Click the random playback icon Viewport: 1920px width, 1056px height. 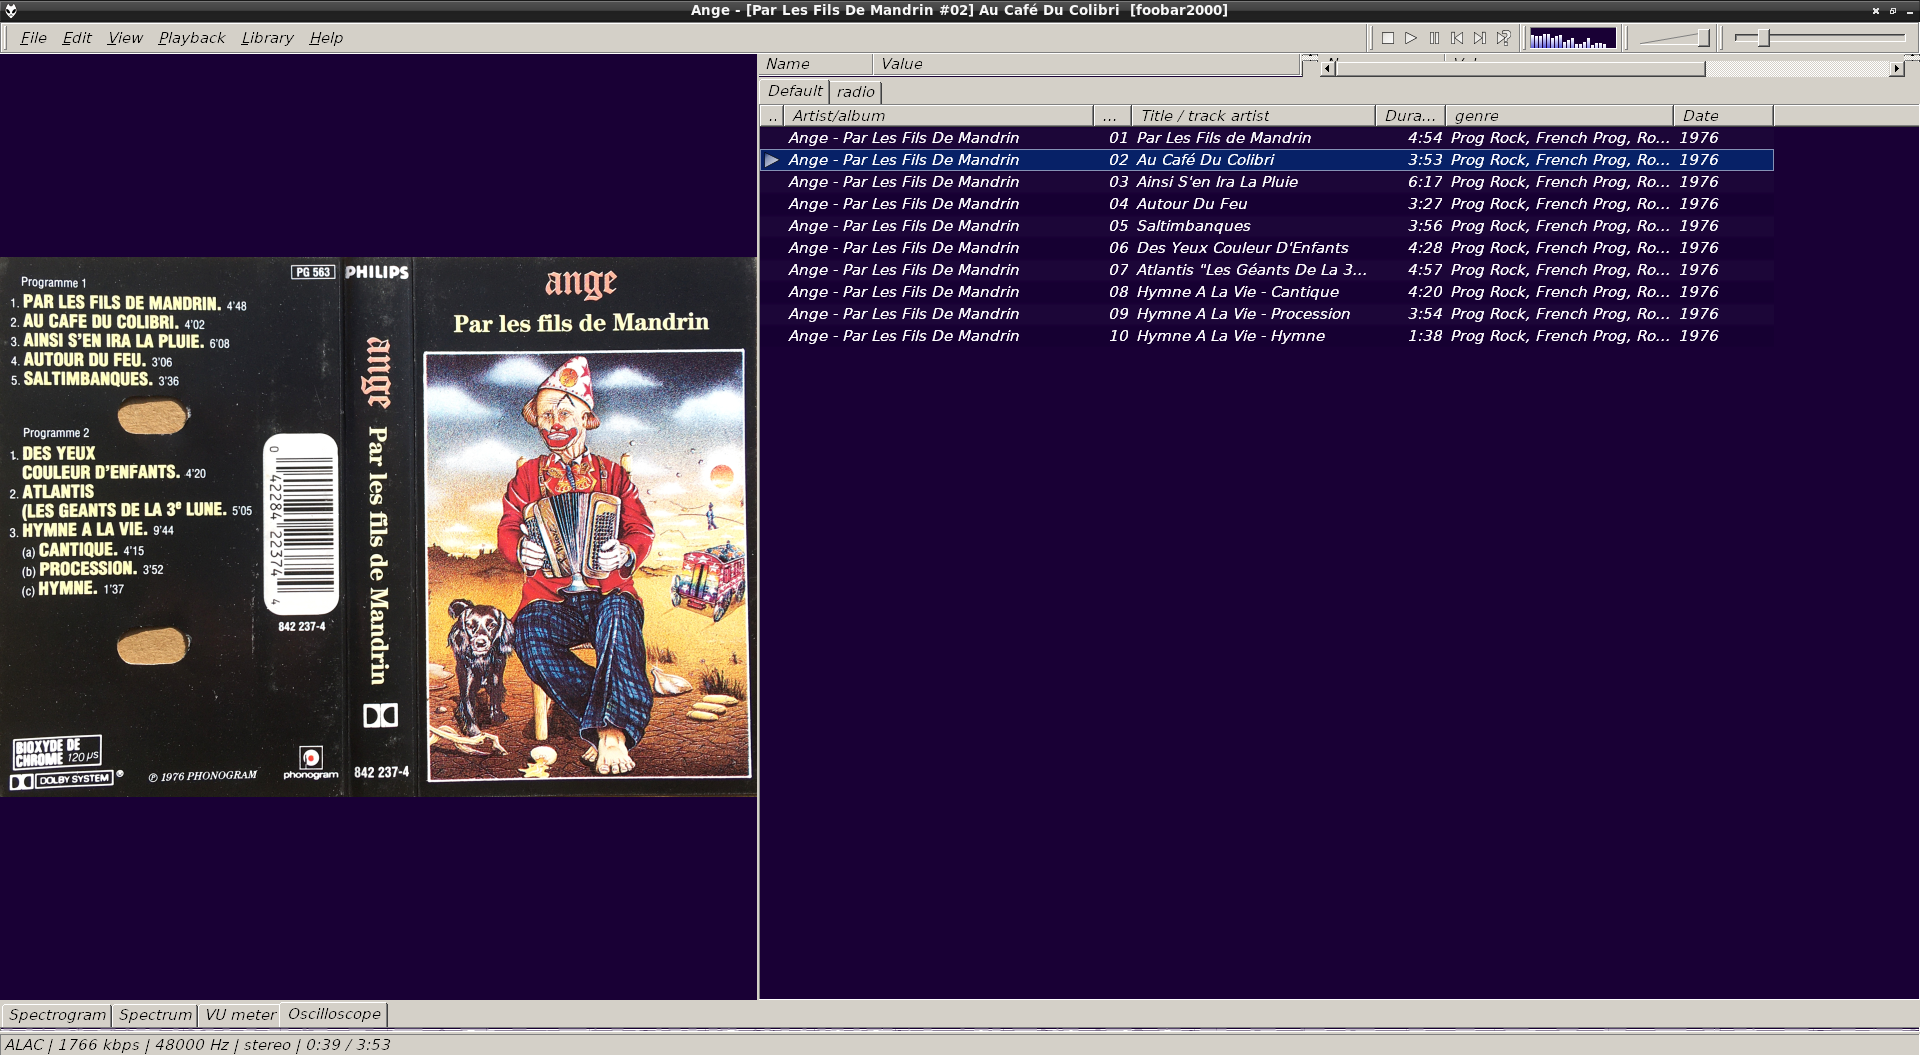(x=1503, y=38)
